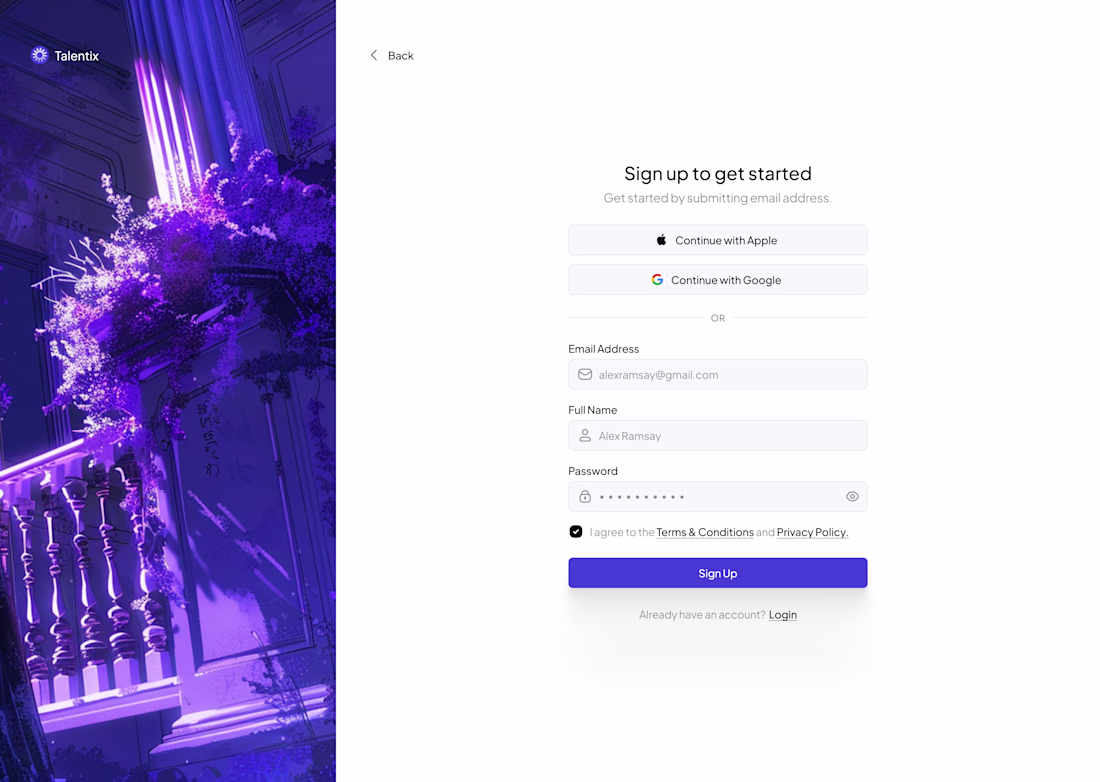Continue with Google sign-up
This screenshot has width=1100, height=782.
pyautogui.click(x=718, y=280)
